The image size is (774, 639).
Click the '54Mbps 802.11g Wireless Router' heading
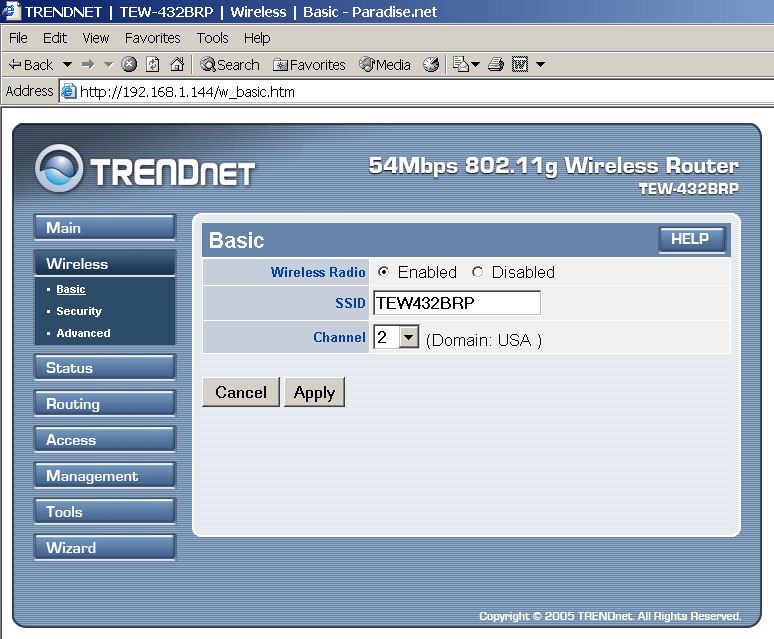(554, 165)
